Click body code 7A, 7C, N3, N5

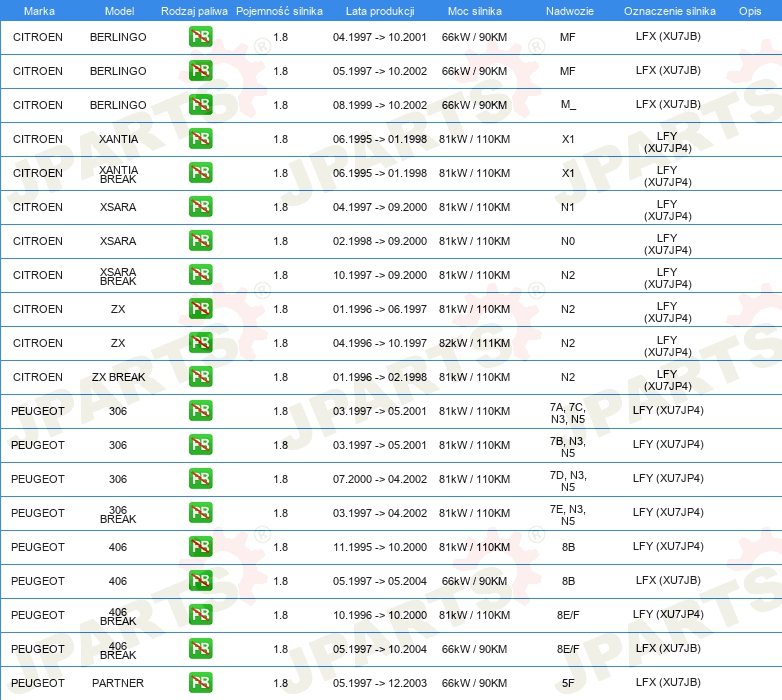pyautogui.click(x=568, y=413)
